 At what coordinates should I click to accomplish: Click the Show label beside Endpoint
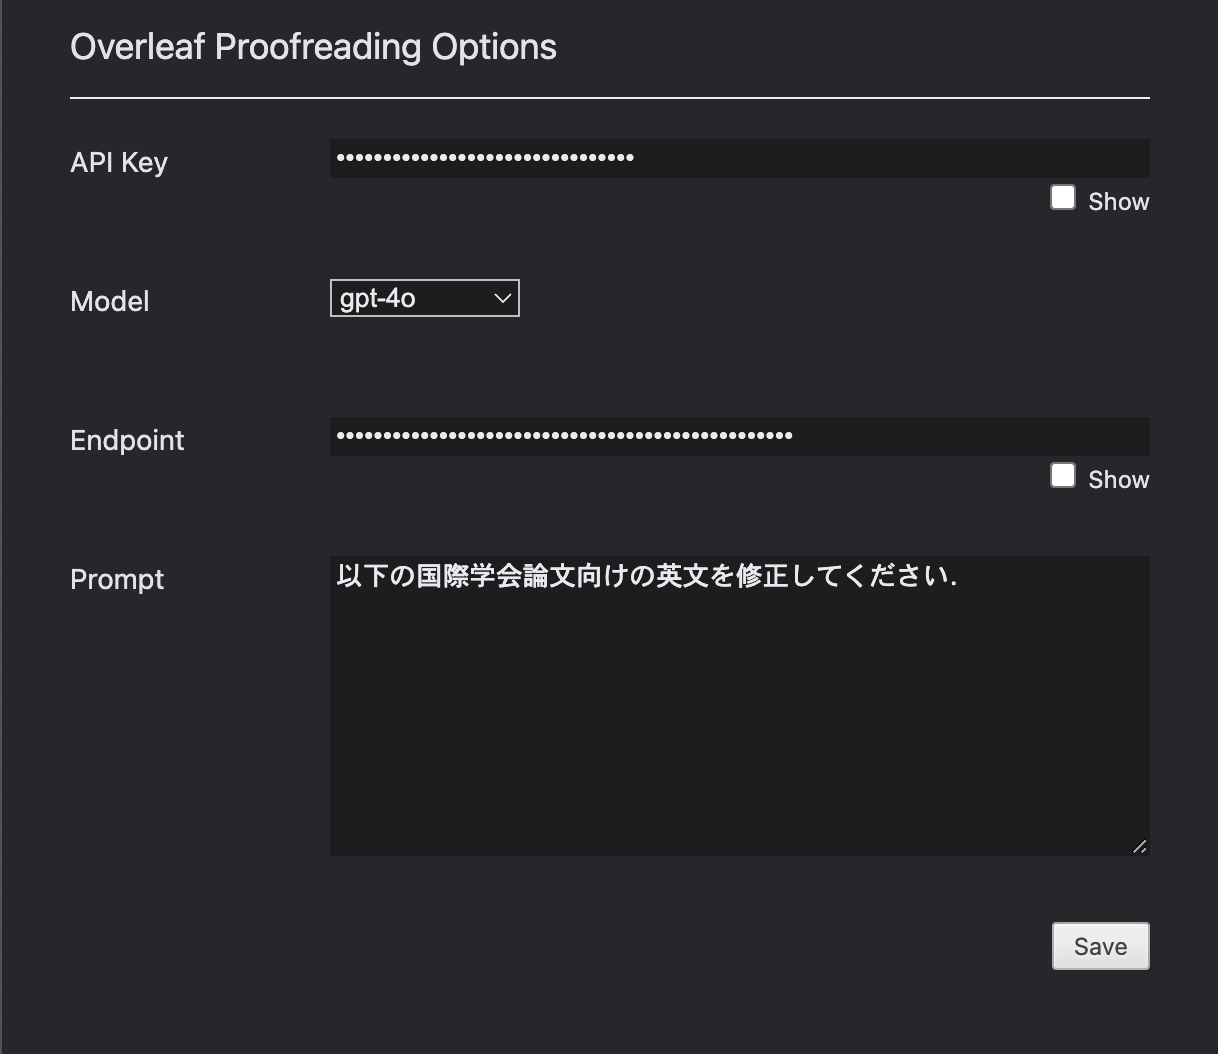(1119, 480)
